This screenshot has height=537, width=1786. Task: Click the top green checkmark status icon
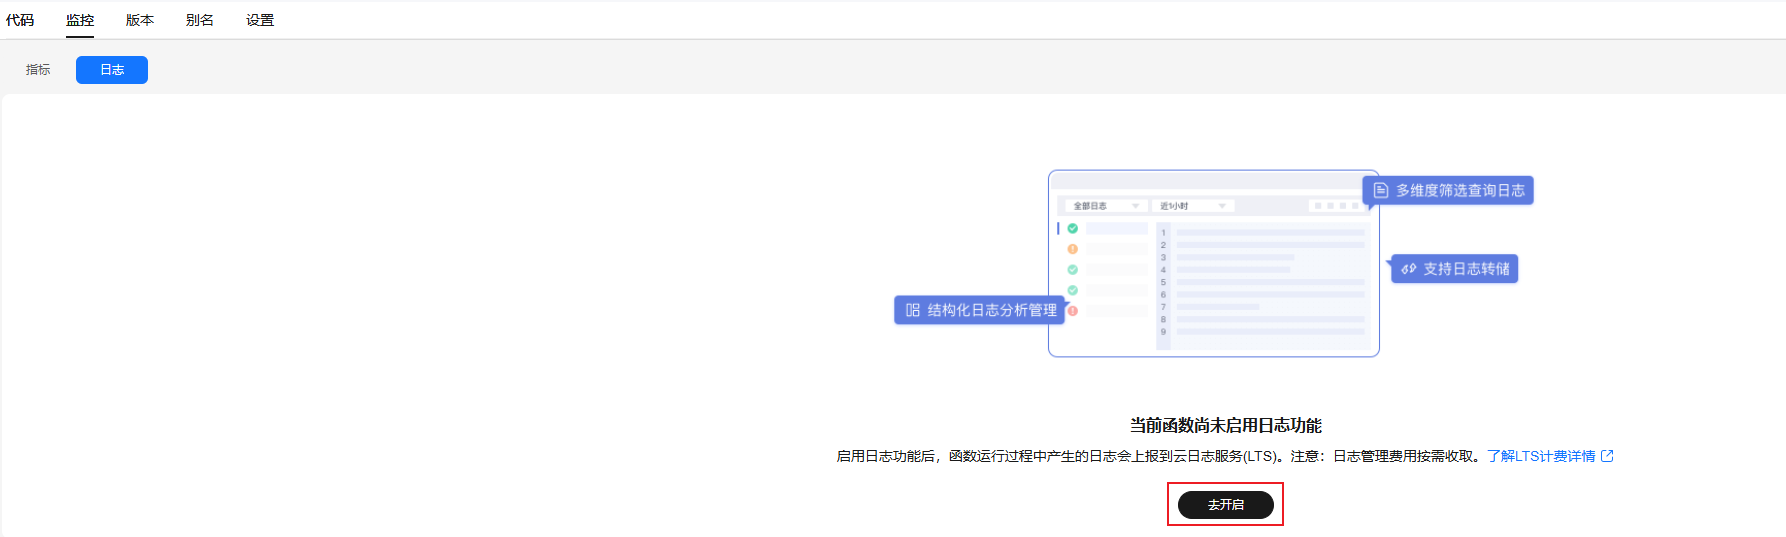tap(1073, 228)
